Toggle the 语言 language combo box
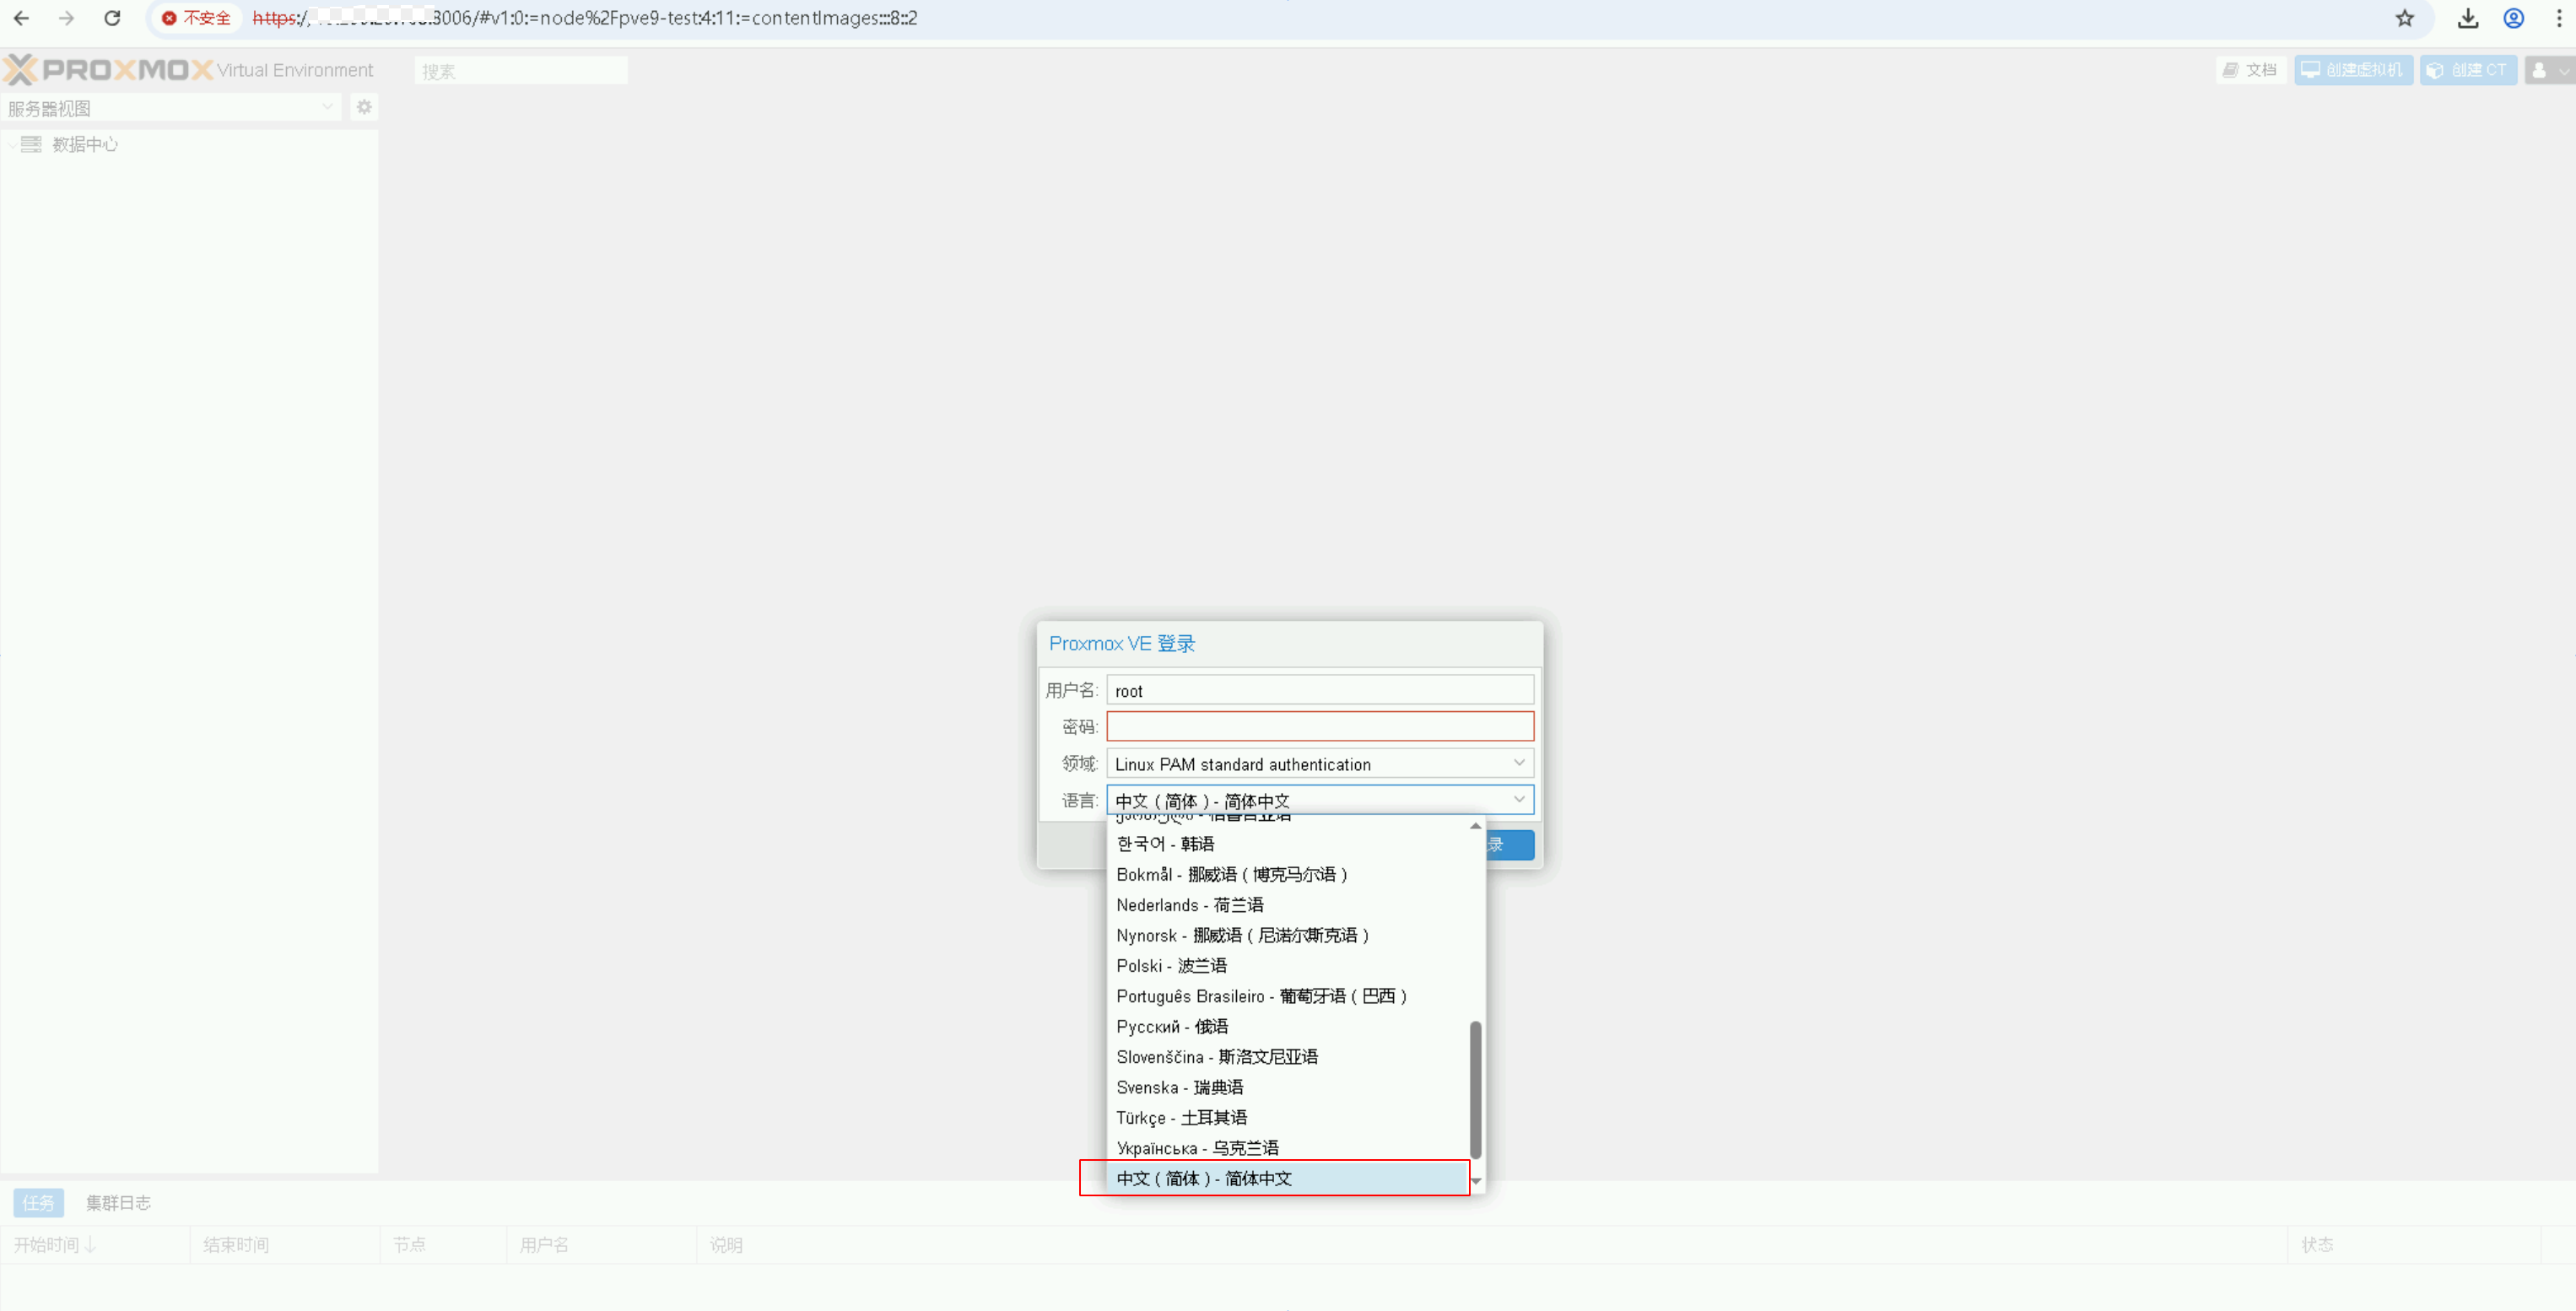Screen dimensions: 2576x1311 pyautogui.click(x=1519, y=799)
